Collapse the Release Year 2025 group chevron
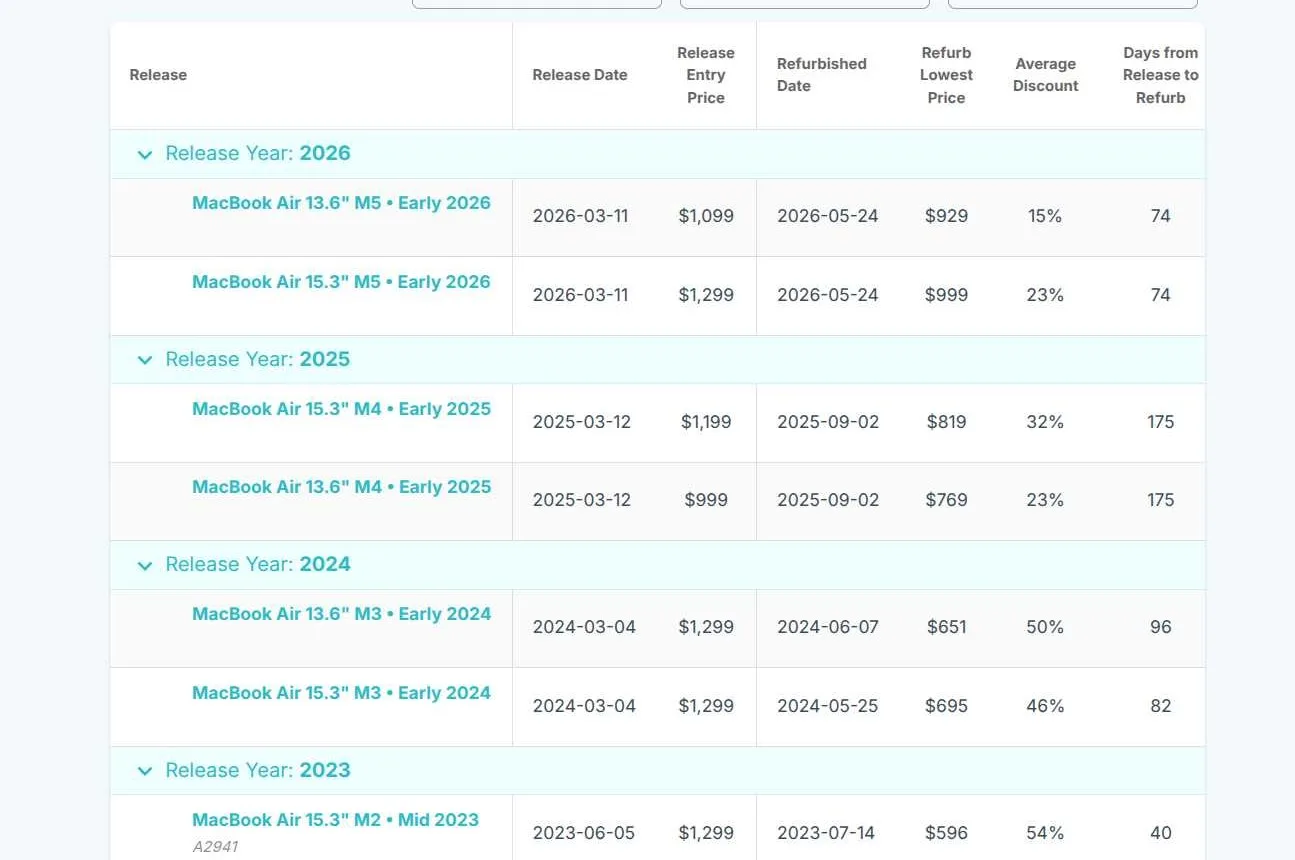Screen dimensions: 1295x860 pyautogui.click(x=145, y=360)
